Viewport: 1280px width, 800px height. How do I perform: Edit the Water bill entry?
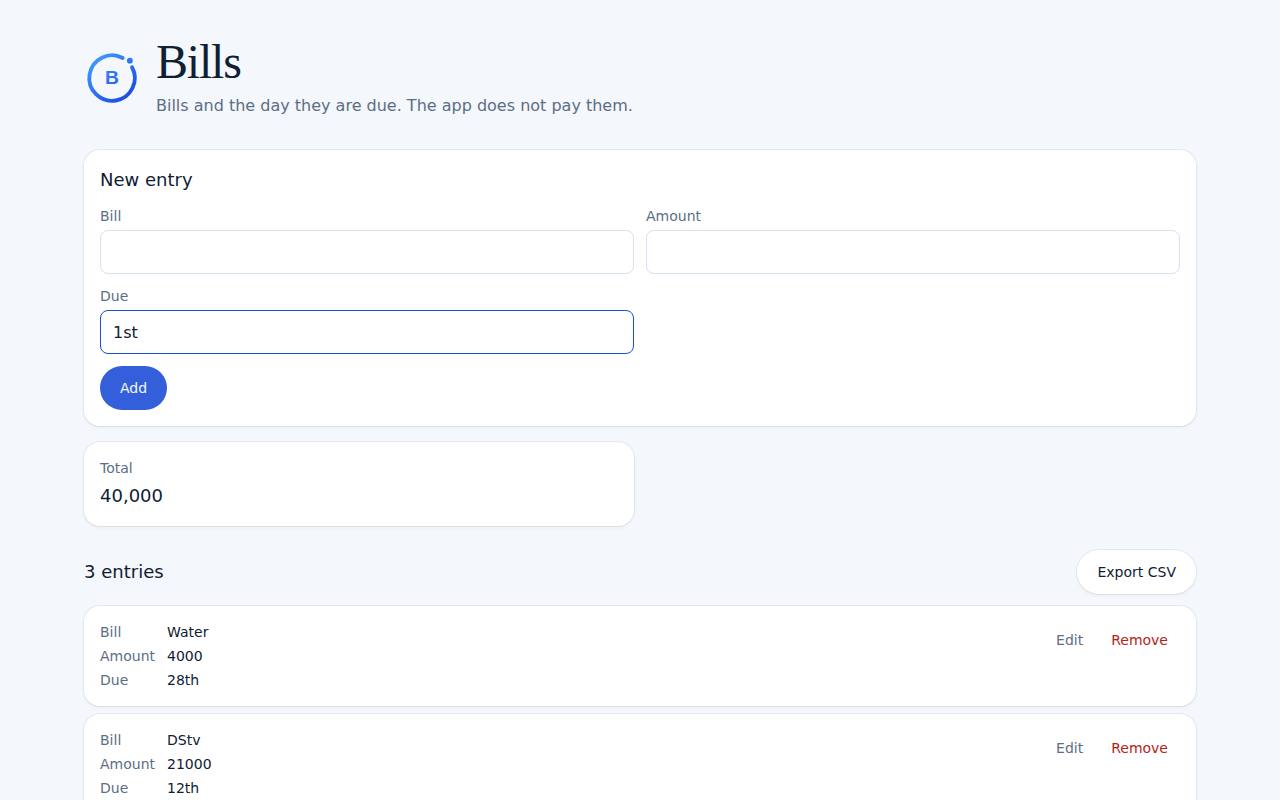1069,640
